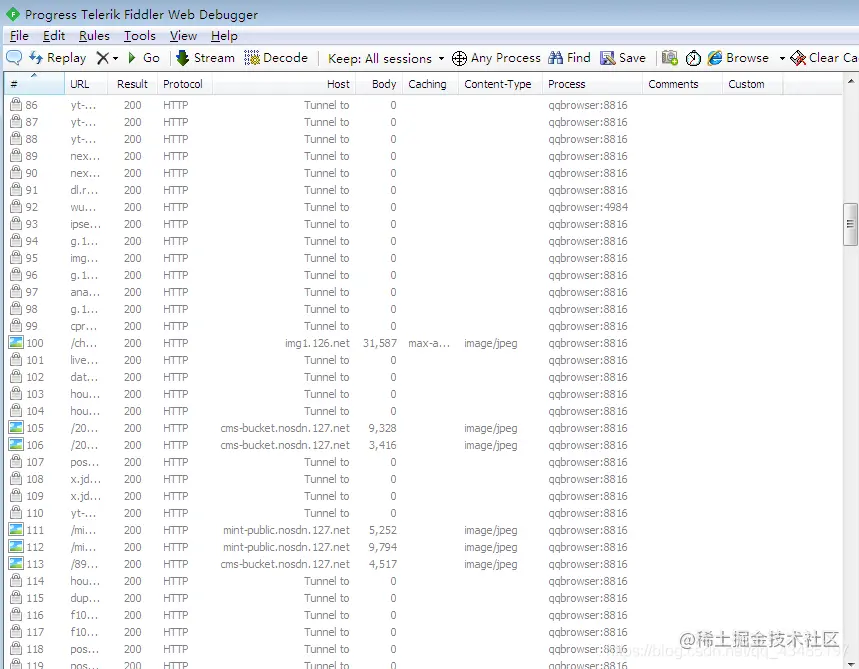Select body size 3,416 in session 106
Image resolution: width=859 pixels, height=669 pixels.
(382, 445)
